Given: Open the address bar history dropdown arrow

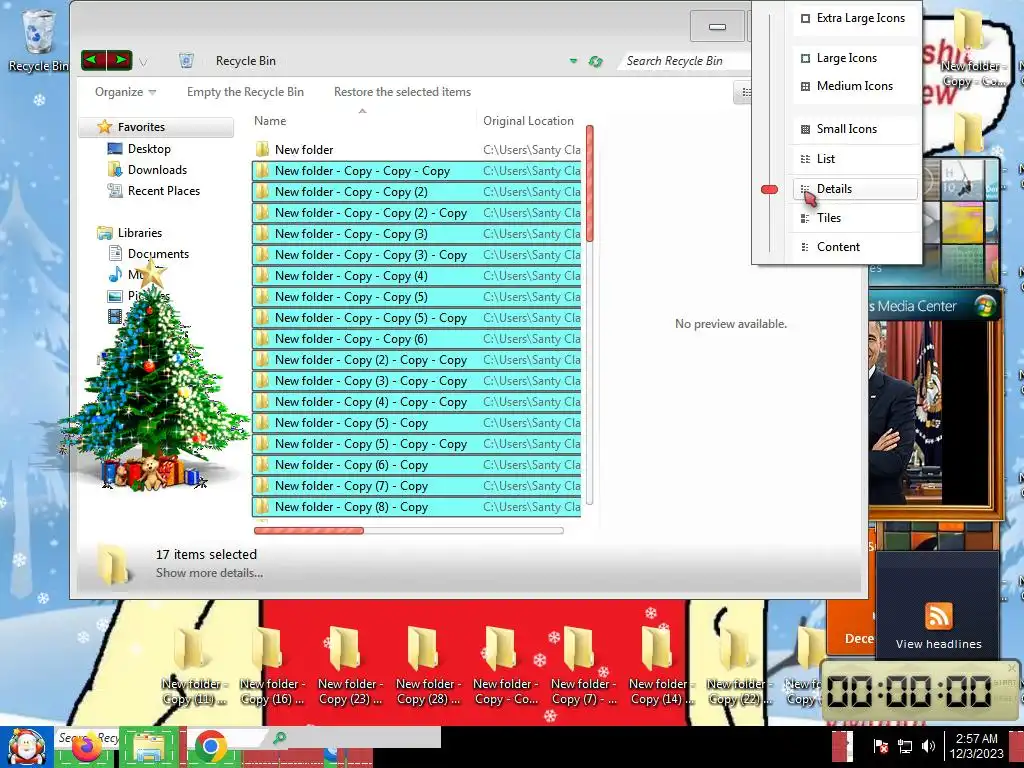Looking at the screenshot, I should [x=573, y=61].
